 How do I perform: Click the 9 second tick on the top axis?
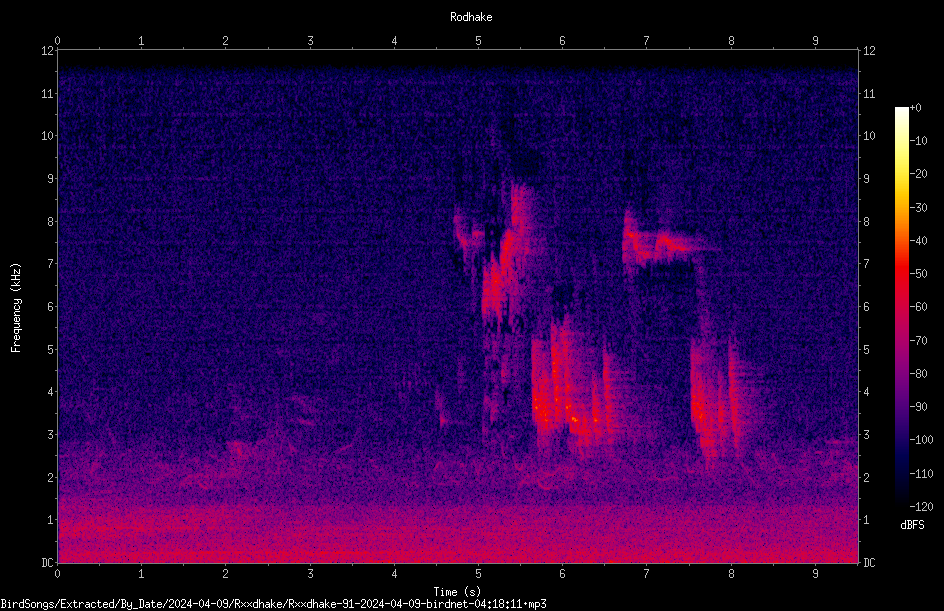(x=815, y=41)
